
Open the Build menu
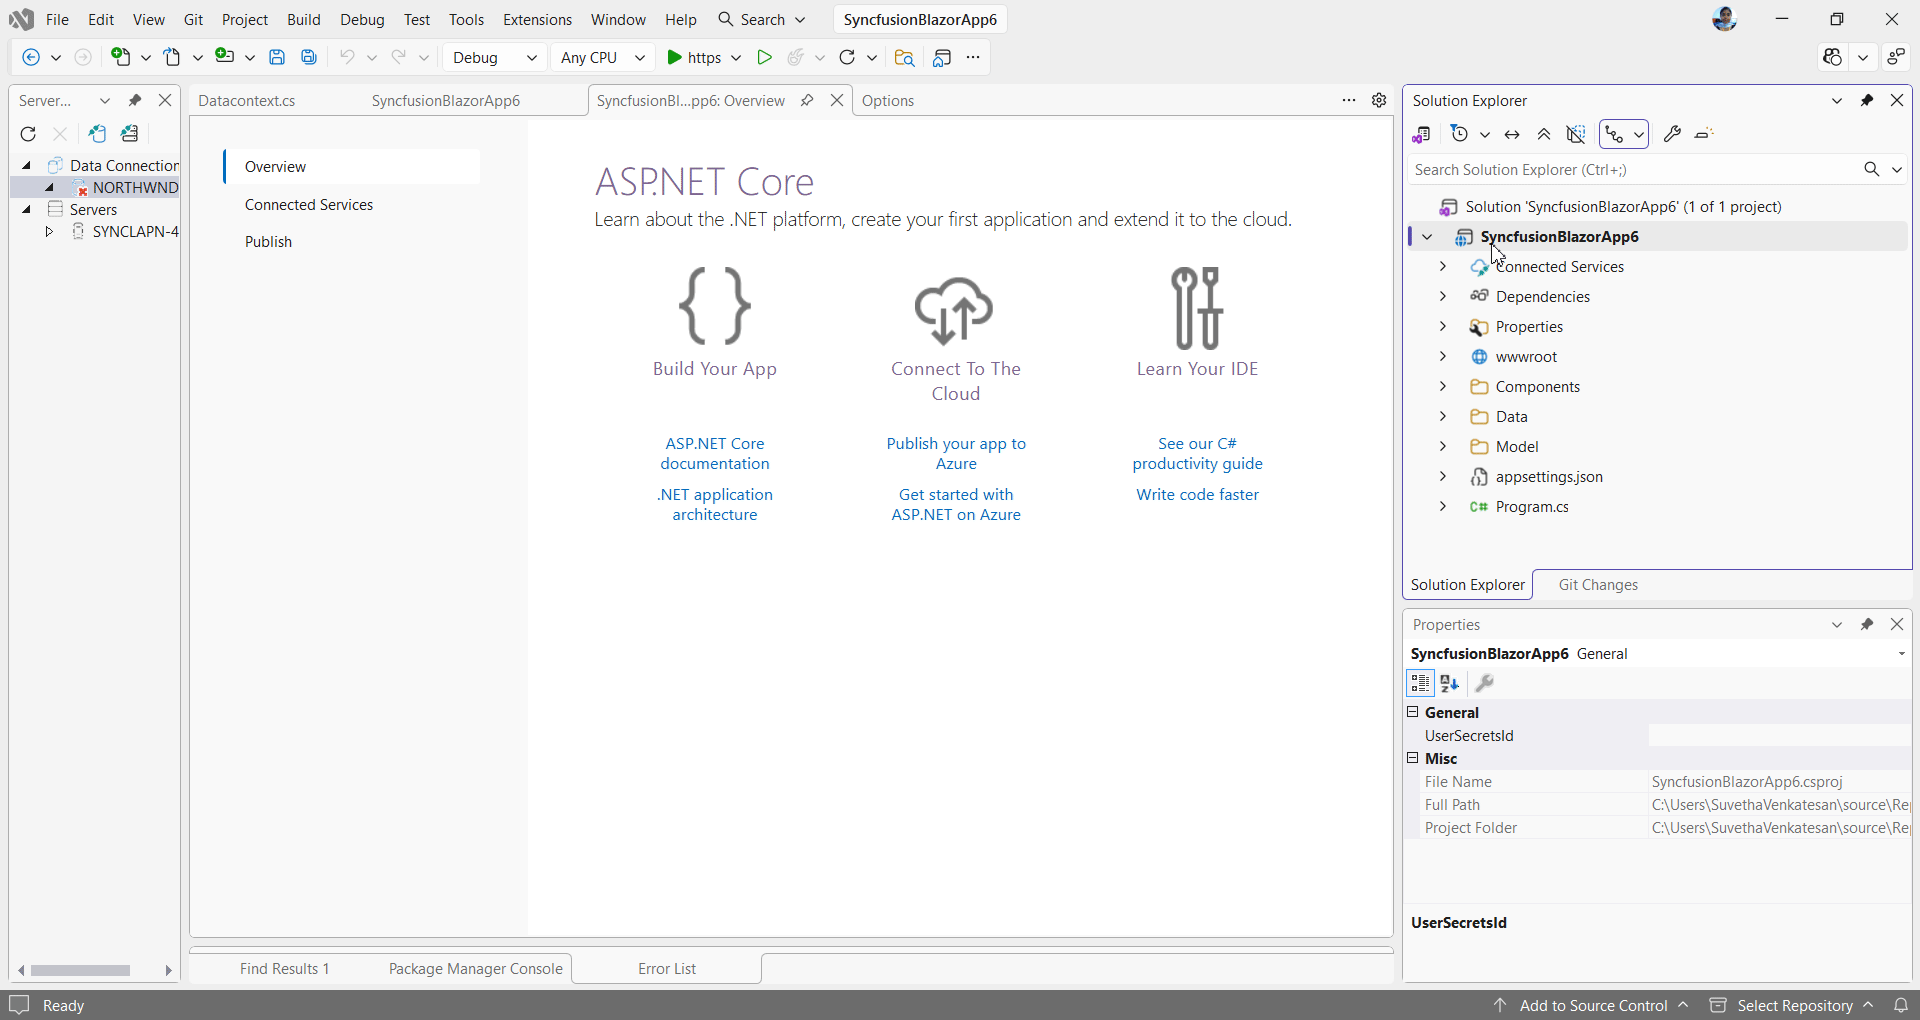click(304, 19)
